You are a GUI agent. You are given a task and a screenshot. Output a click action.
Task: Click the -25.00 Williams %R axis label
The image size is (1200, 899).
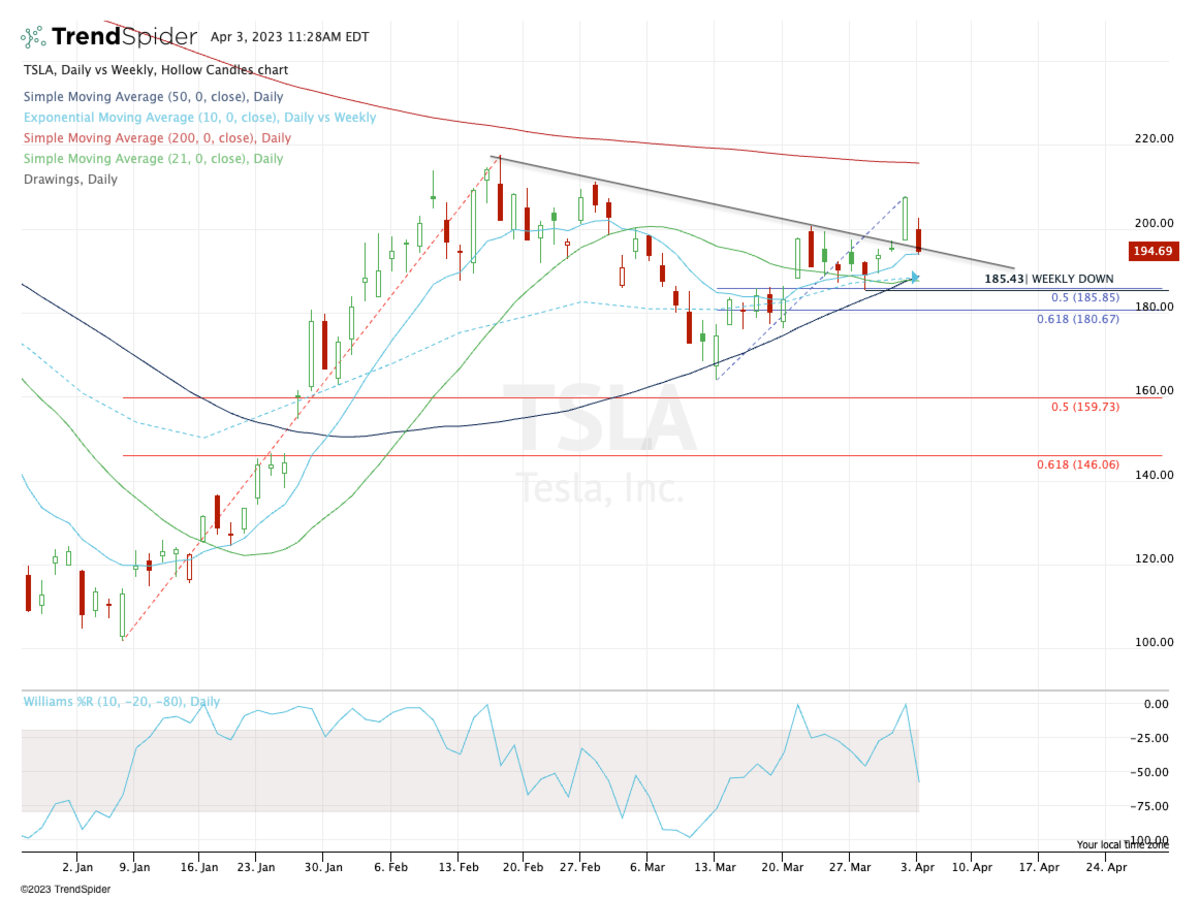click(x=1151, y=738)
